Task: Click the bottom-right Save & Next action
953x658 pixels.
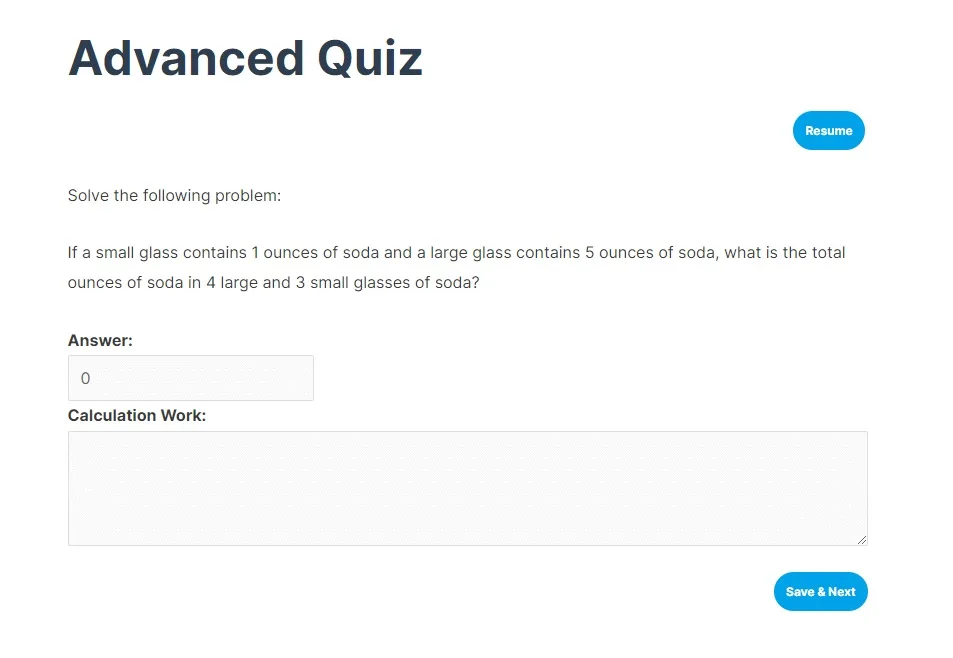Action: click(820, 591)
